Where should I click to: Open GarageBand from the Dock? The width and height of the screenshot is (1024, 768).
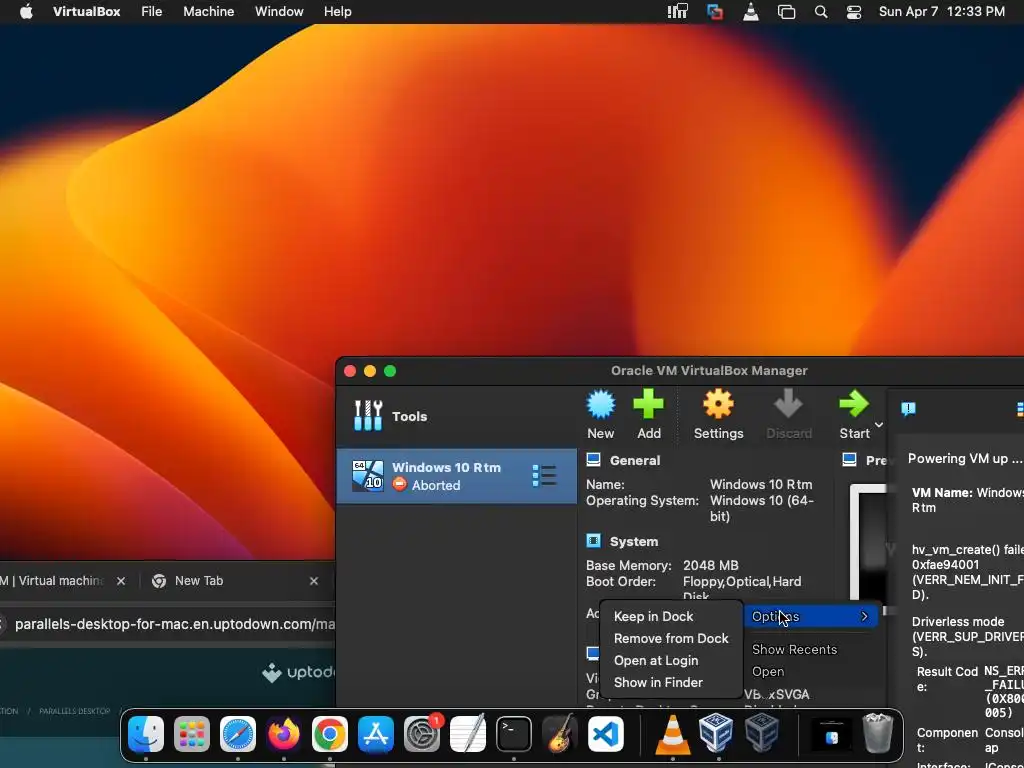point(560,733)
